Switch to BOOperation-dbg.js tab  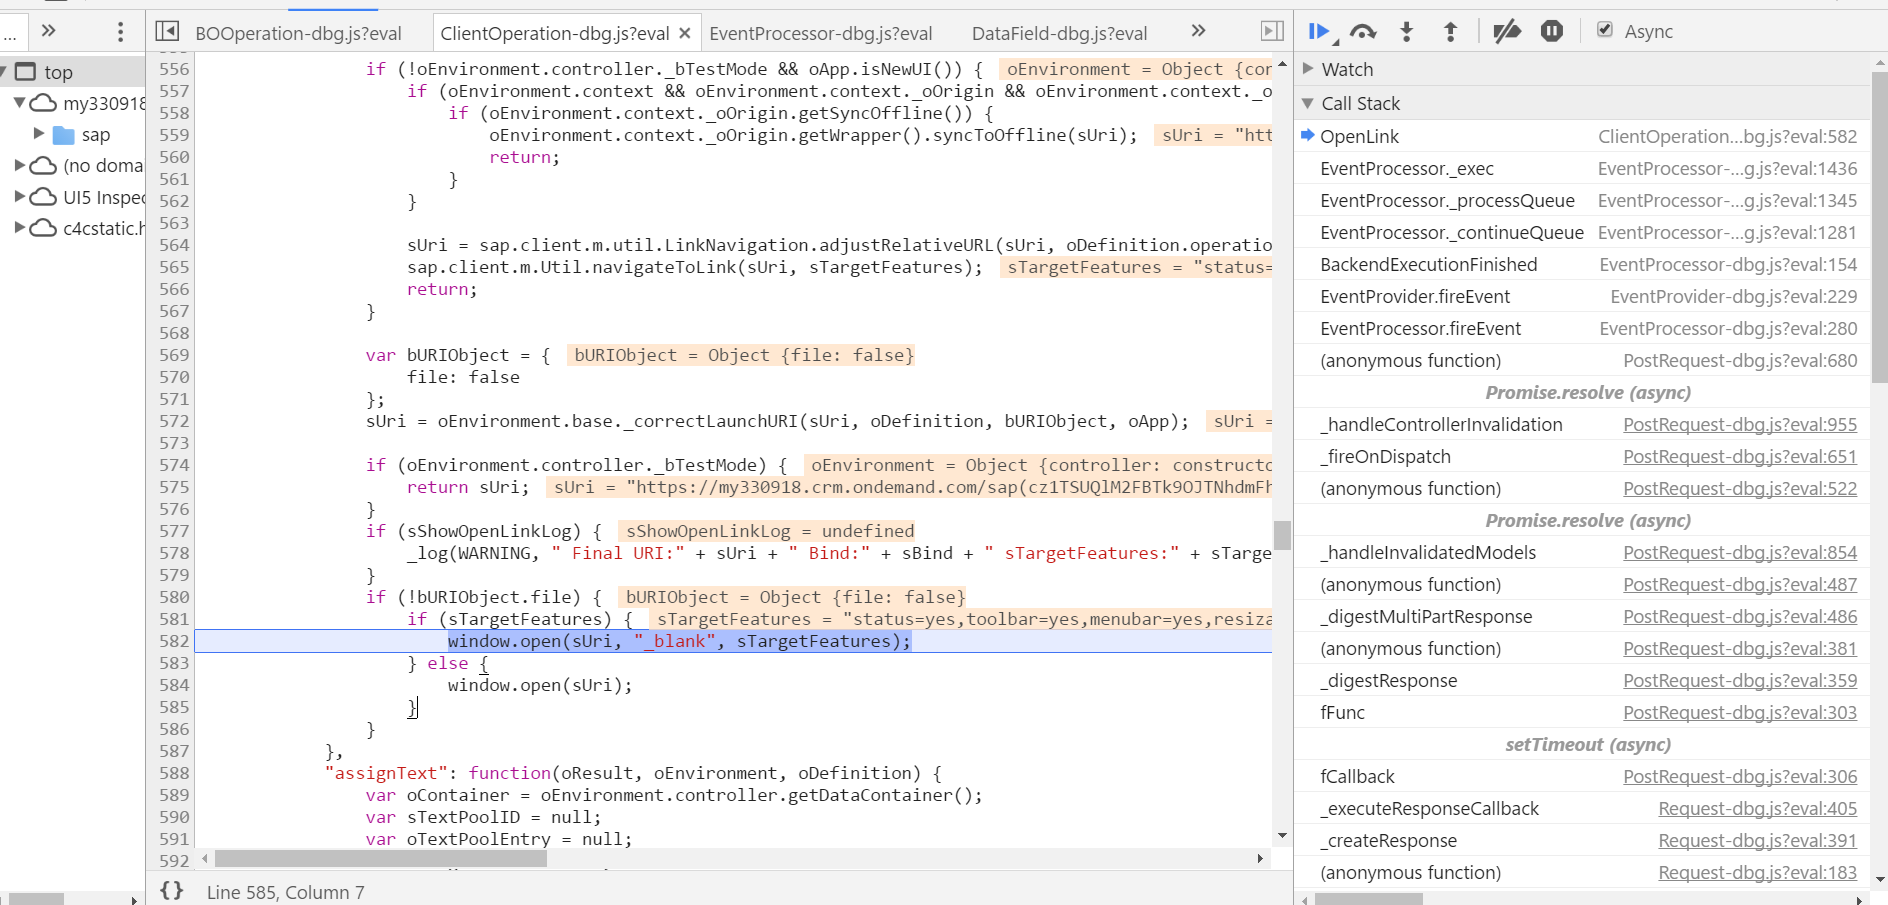298,33
